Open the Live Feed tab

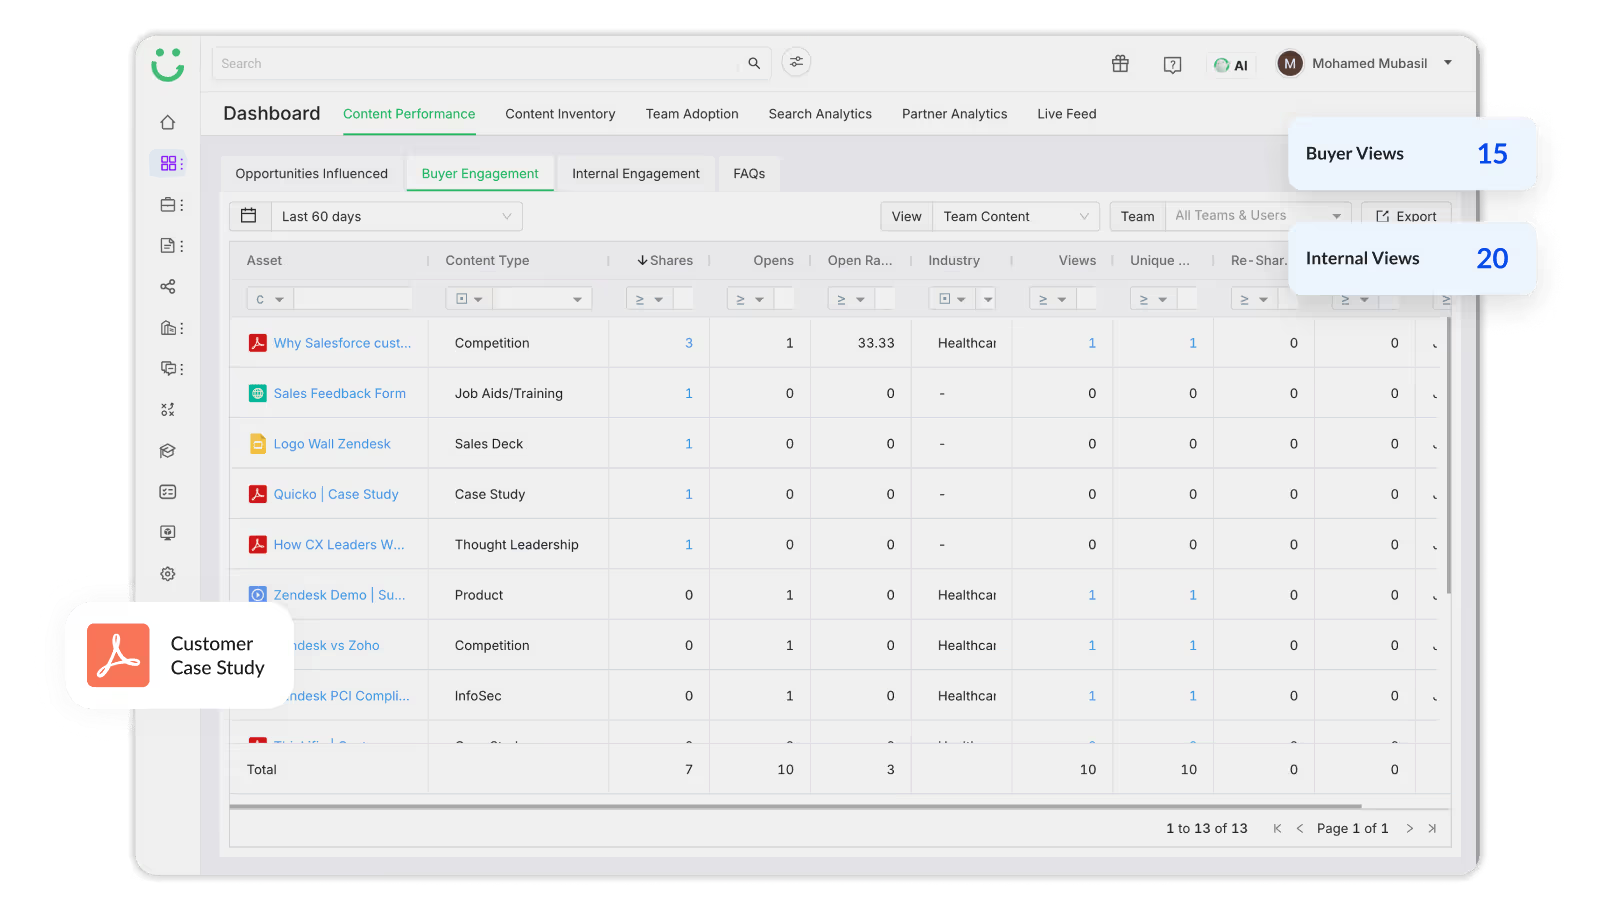click(x=1066, y=114)
